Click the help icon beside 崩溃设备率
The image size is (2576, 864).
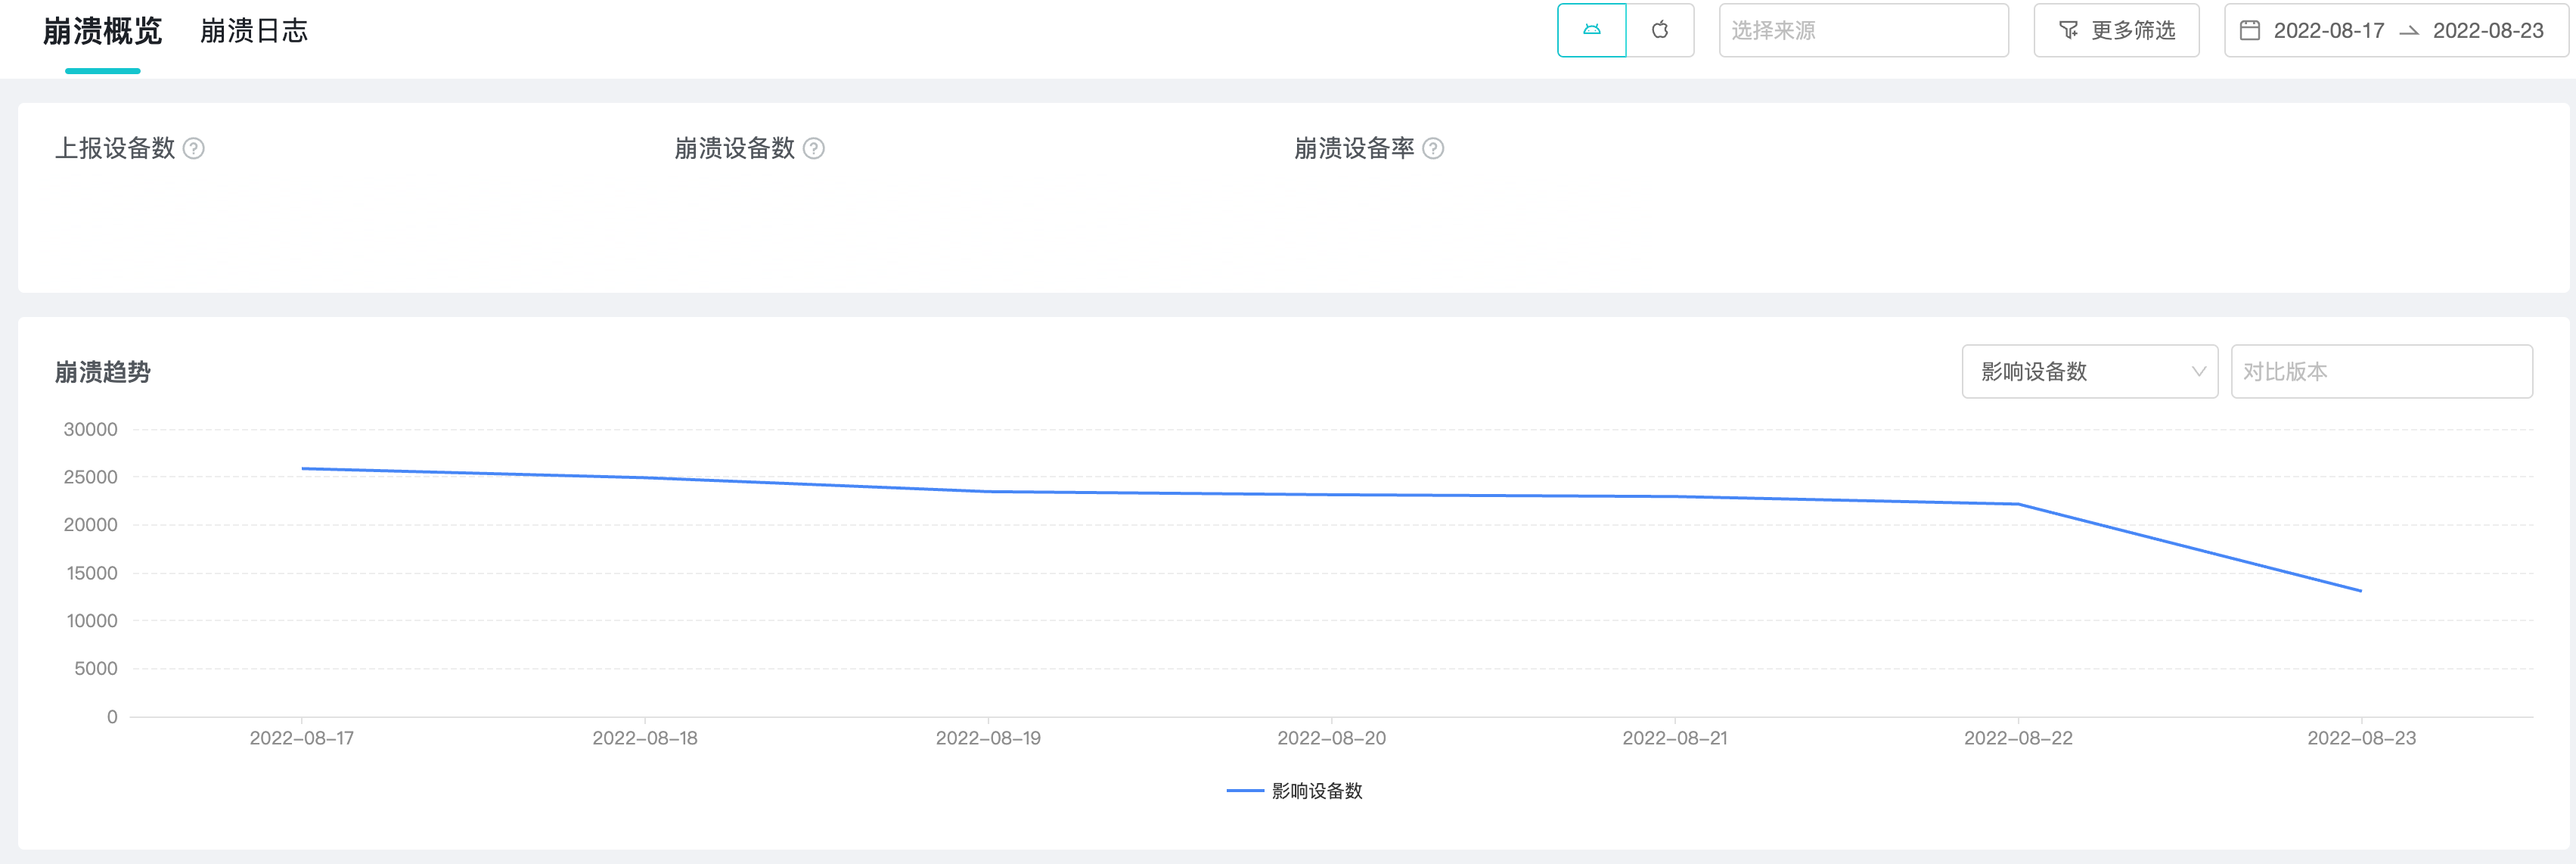click(x=1434, y=149)
